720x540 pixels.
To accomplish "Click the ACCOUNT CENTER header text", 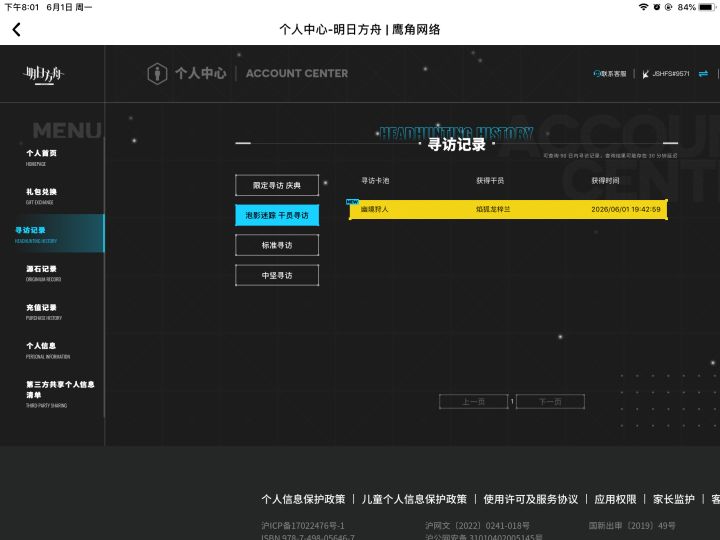I will [297, 73].
